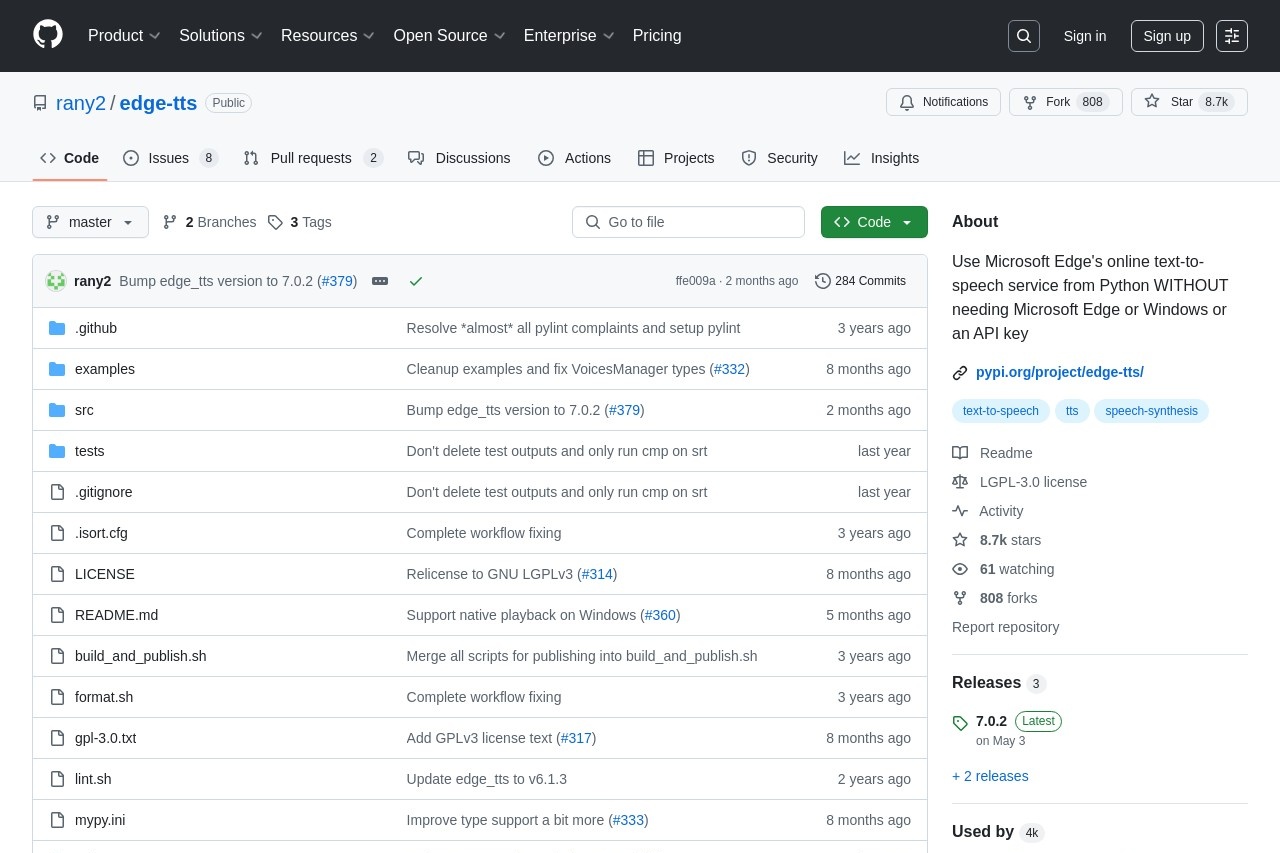The height and width of the screenshot is (853, 1280).
Task: Click Report repository
Action: pyautogui.click(x=1005, y=627)
